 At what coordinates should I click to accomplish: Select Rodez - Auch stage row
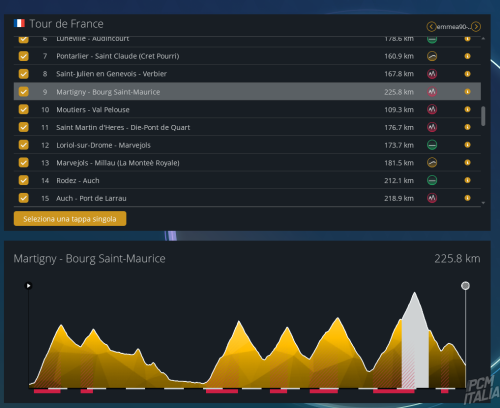(x=247, y=180)
